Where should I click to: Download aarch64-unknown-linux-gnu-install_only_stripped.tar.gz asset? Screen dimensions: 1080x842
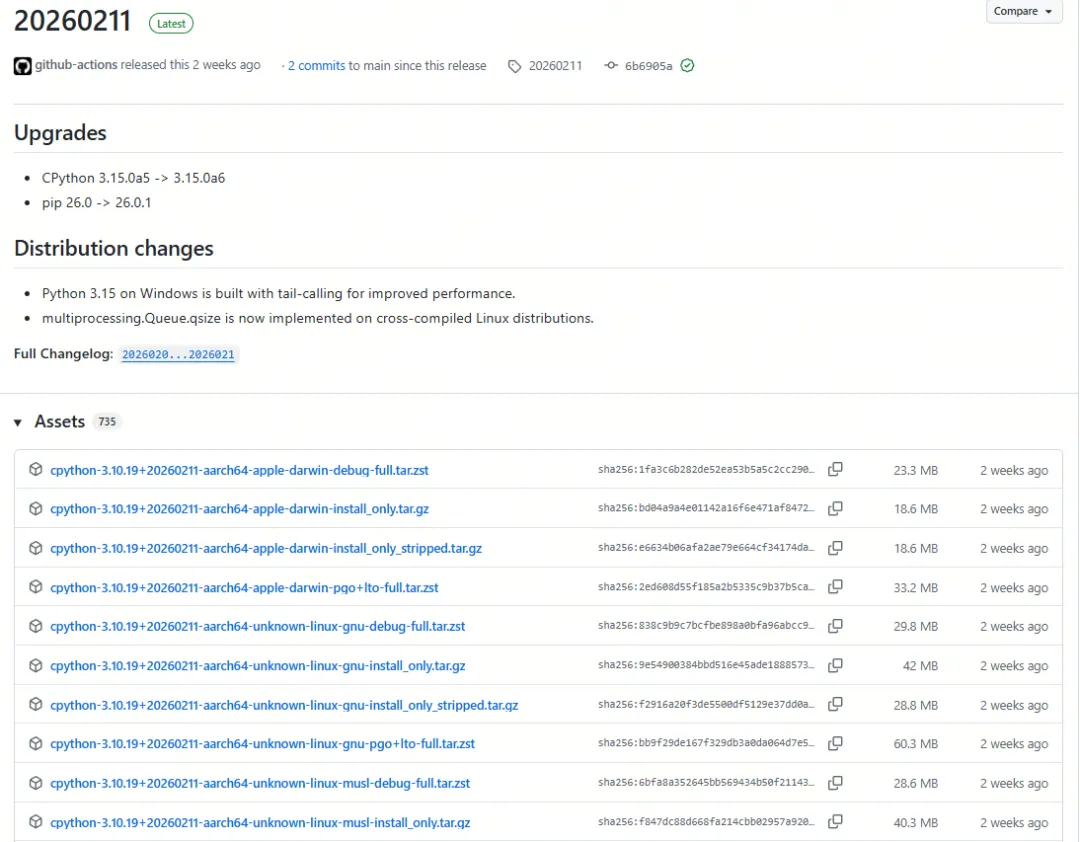coord(284,706)
